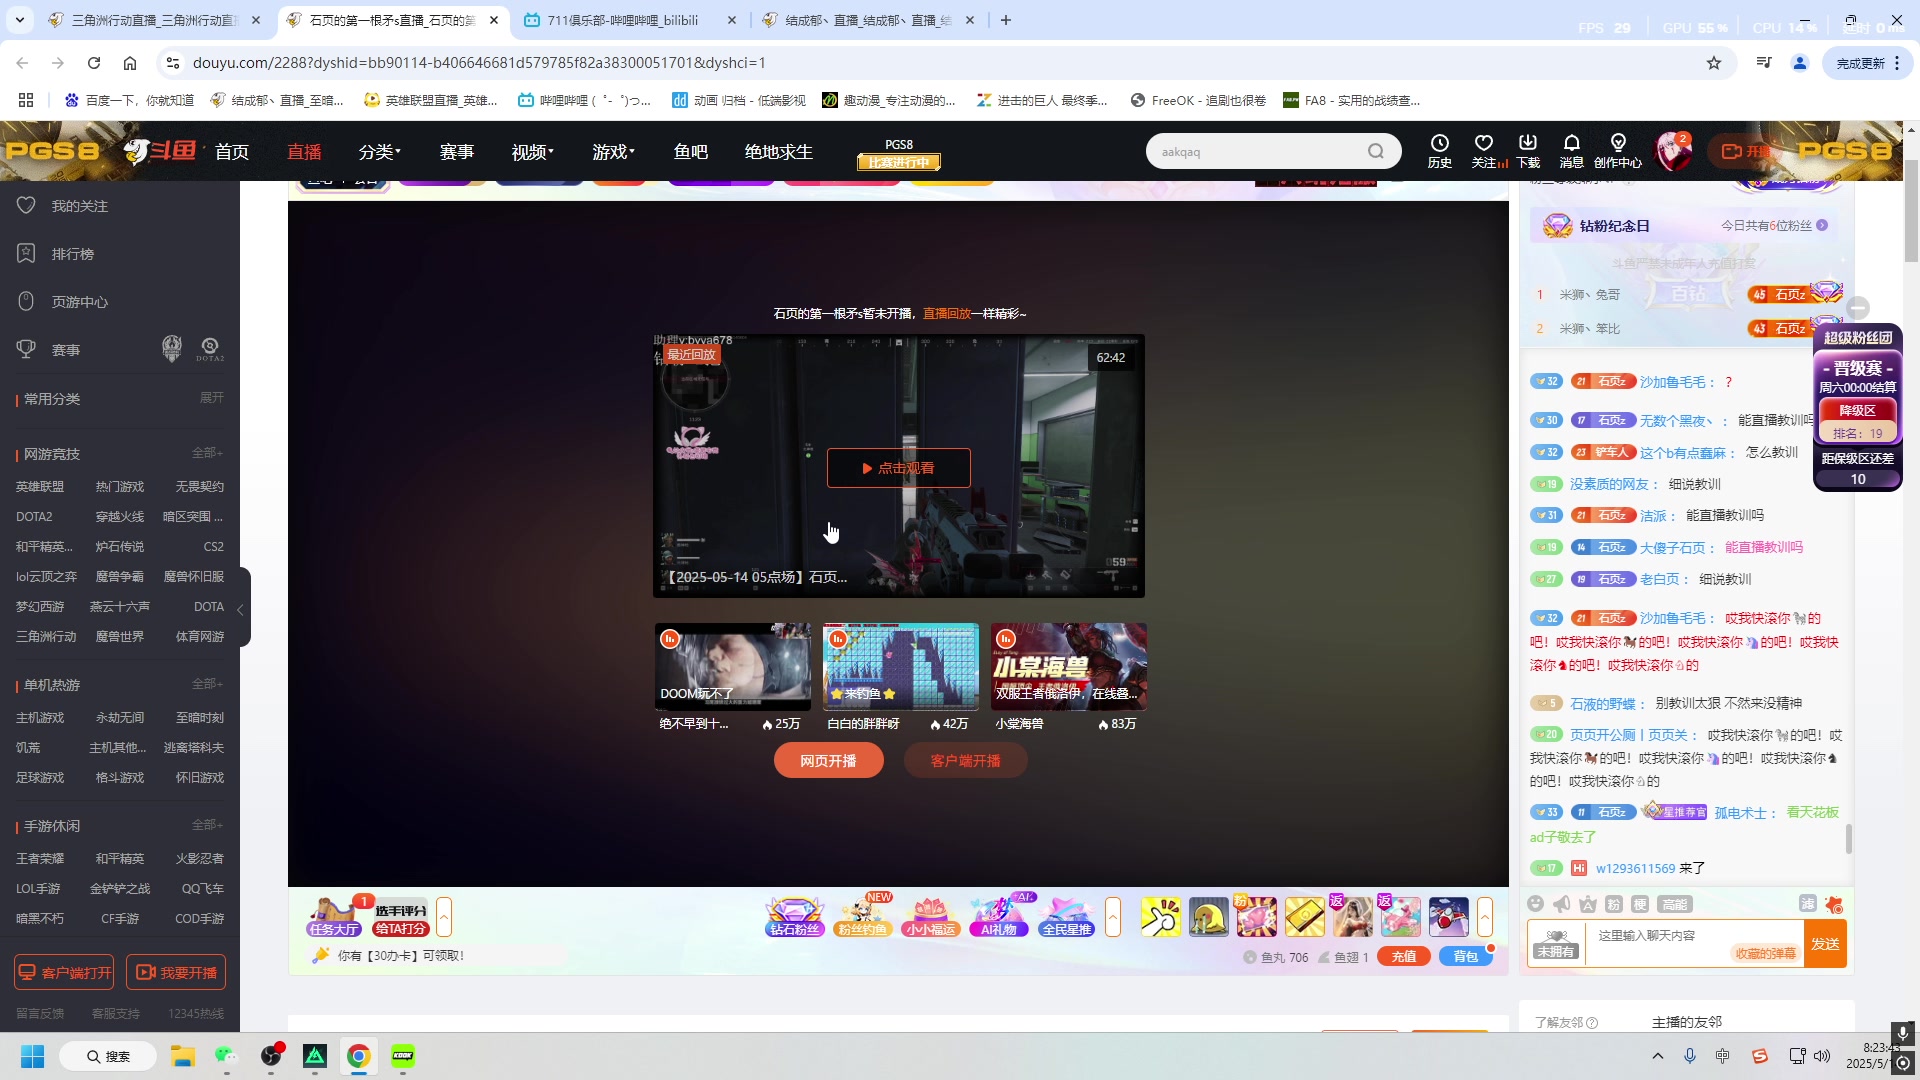Click the 网页开播 button
1920x1080 pixels.
[x=828, y=761]
